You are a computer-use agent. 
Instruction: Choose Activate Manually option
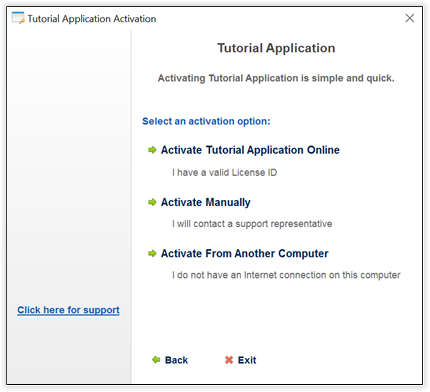coord(206,202)
